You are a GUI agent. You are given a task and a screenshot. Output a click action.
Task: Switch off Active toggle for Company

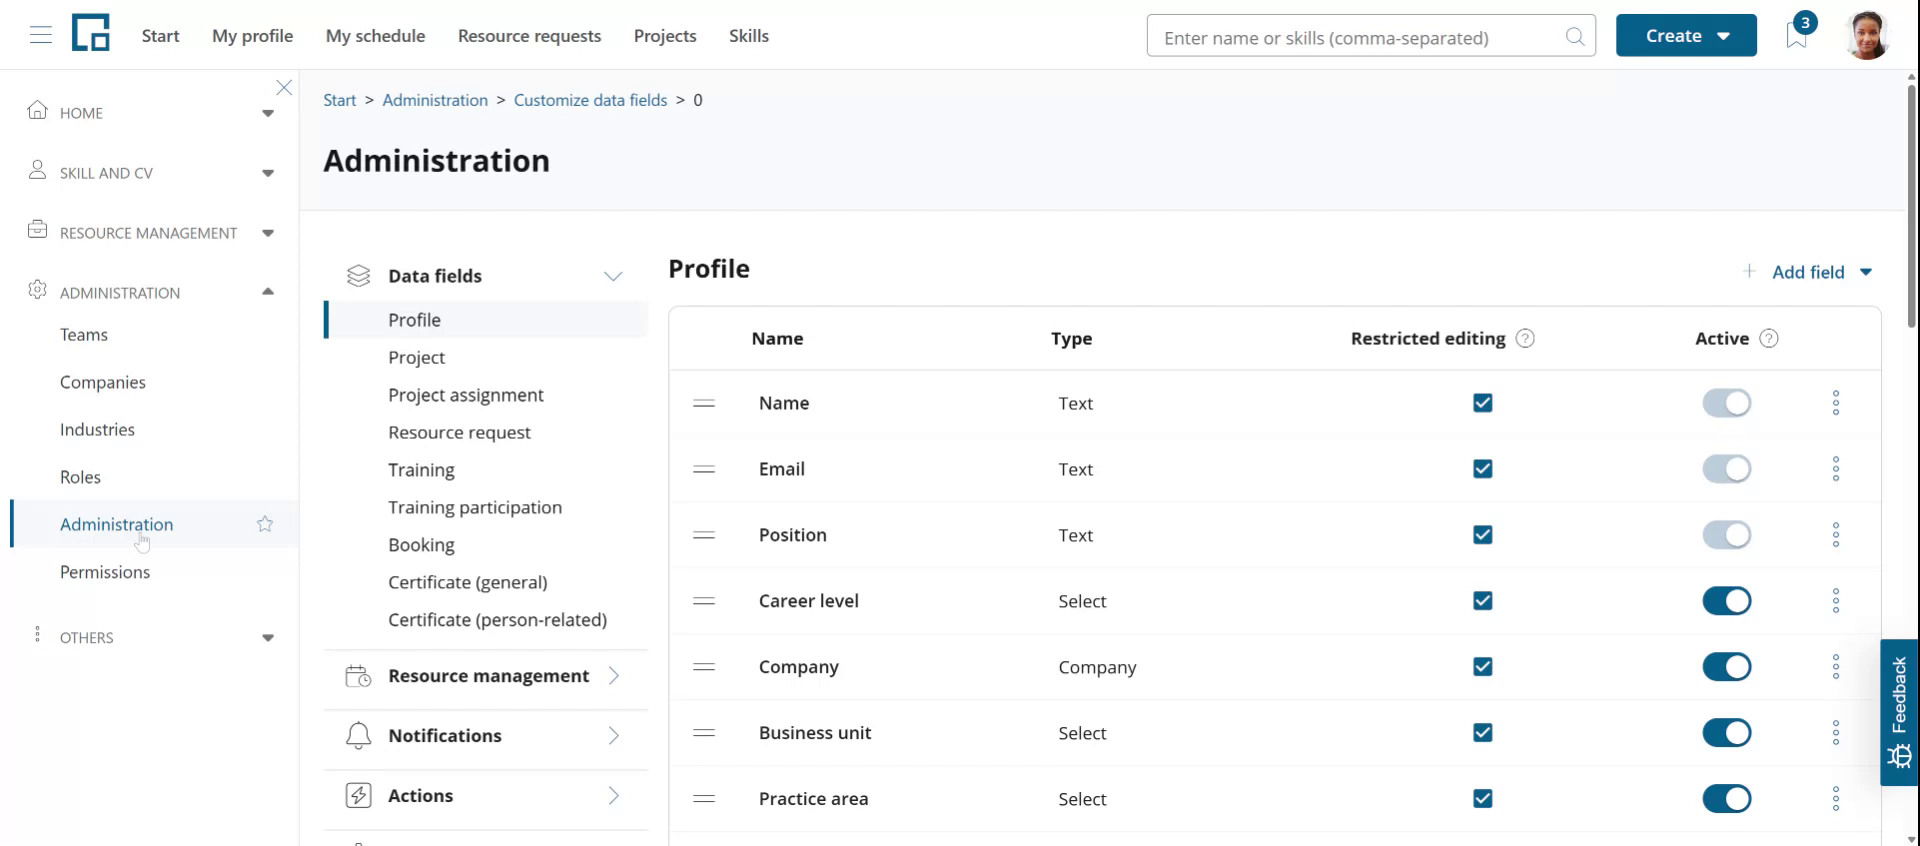(x=1727, y=667)
